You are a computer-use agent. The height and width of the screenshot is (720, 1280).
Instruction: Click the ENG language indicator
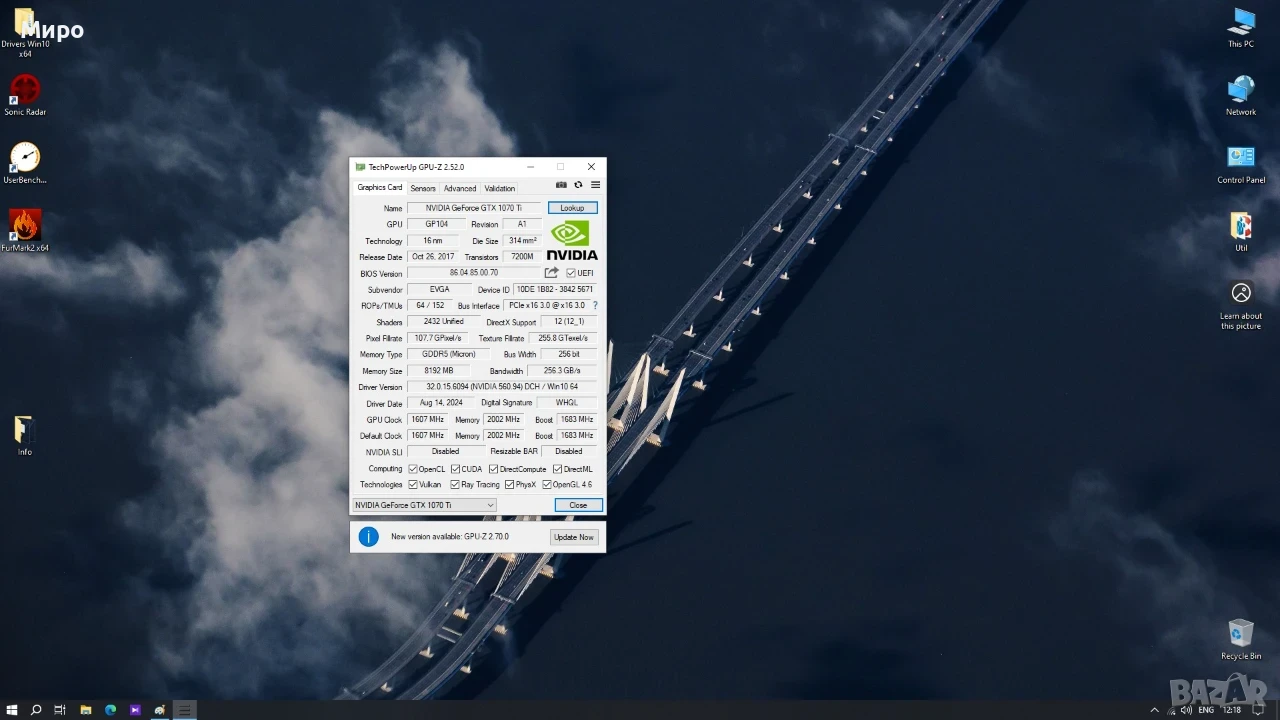click(1206, 710)
